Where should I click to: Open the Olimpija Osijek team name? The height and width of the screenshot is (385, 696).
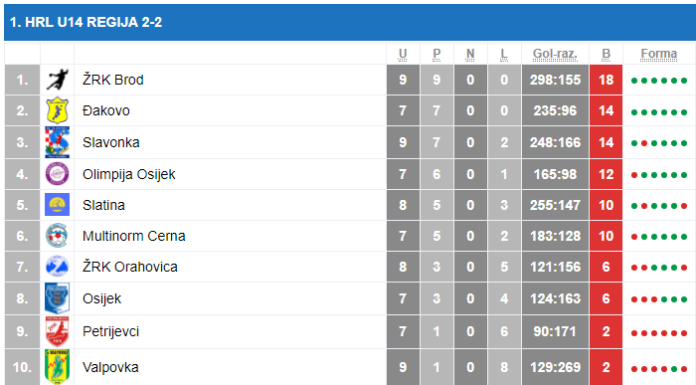[129, 174]
